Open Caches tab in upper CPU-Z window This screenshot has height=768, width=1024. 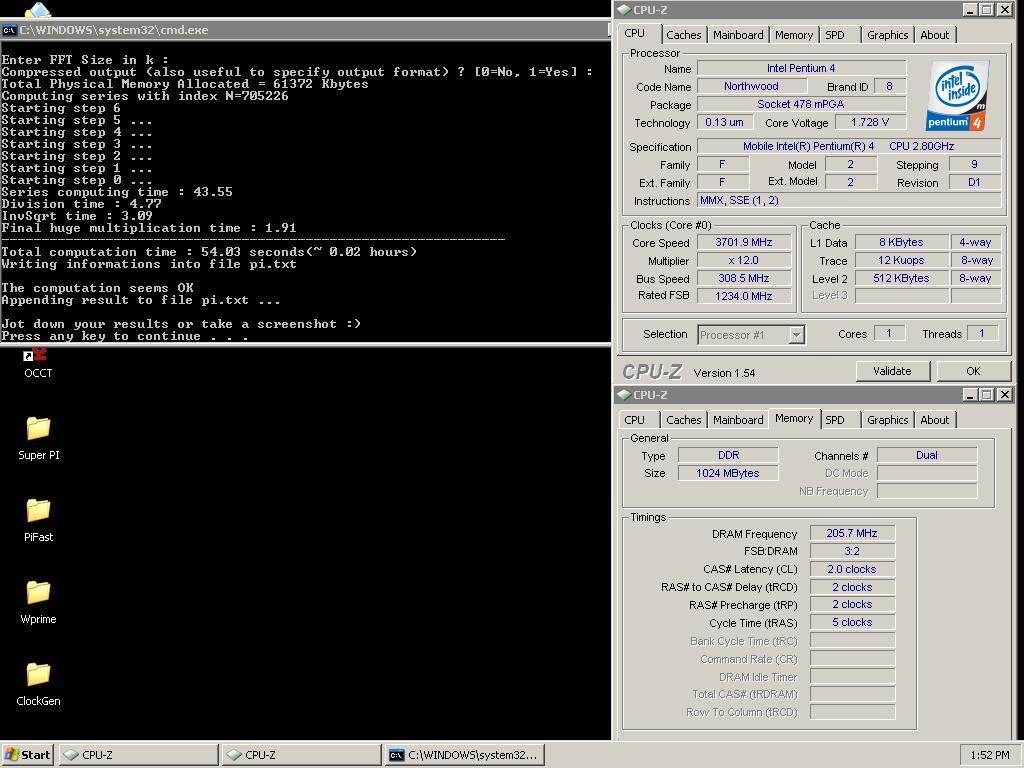pyautogui.click(x=684, y=35)
